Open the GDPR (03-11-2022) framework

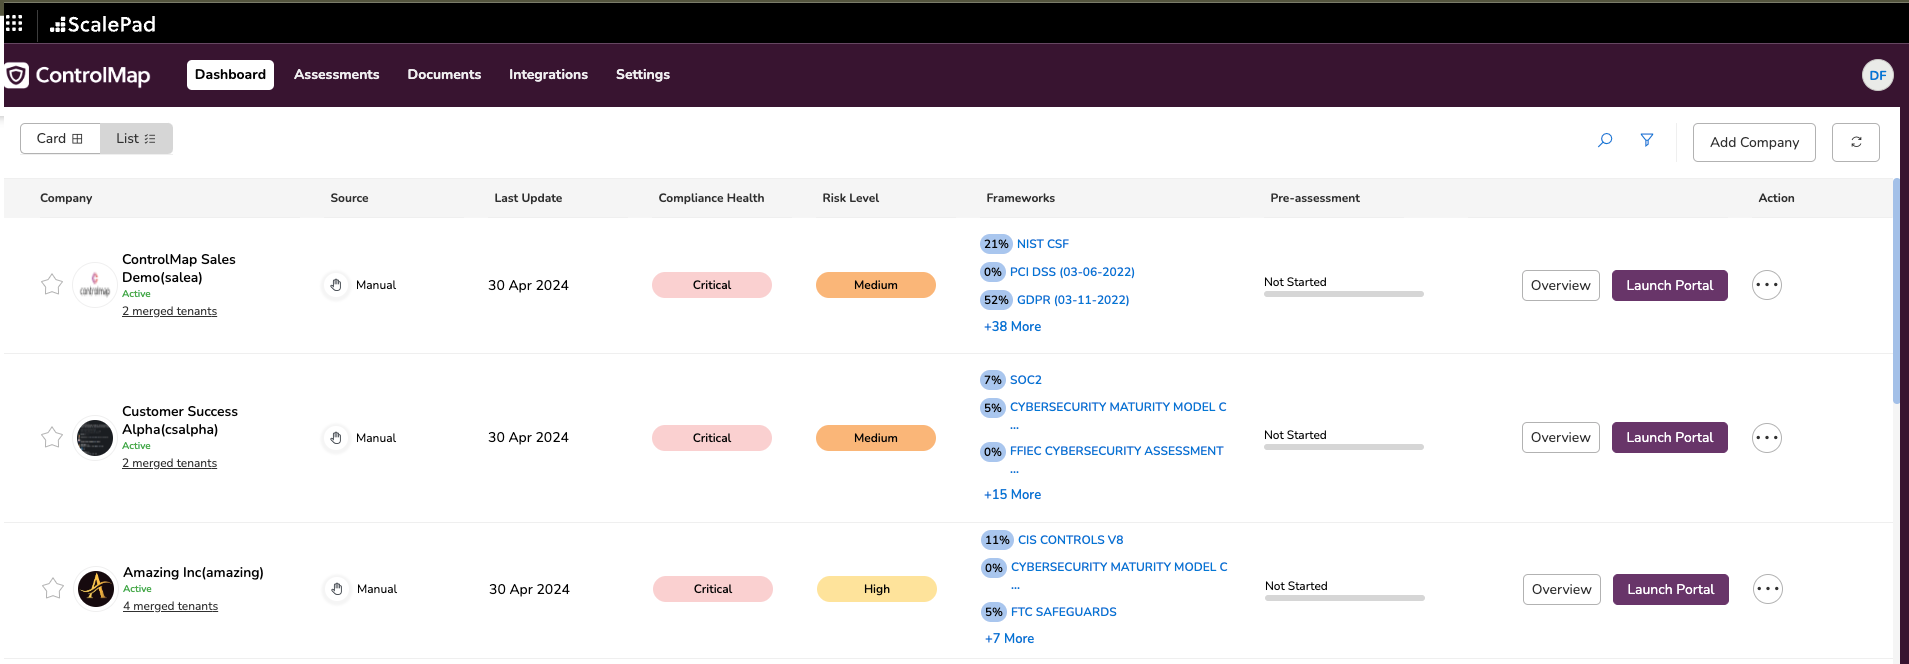coord(1073,300)
